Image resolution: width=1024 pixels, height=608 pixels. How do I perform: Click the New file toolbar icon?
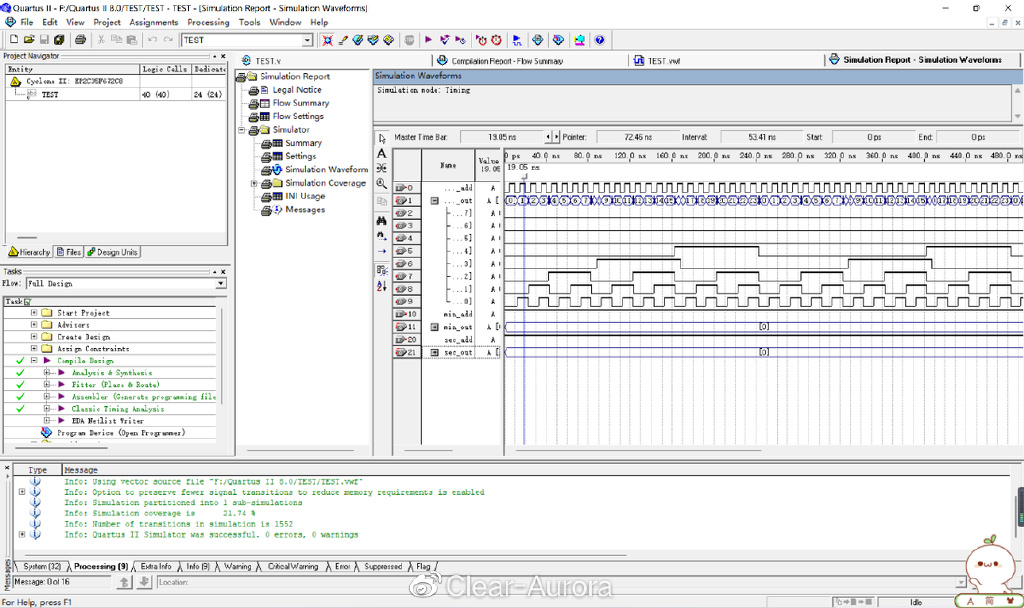(14, 40)
